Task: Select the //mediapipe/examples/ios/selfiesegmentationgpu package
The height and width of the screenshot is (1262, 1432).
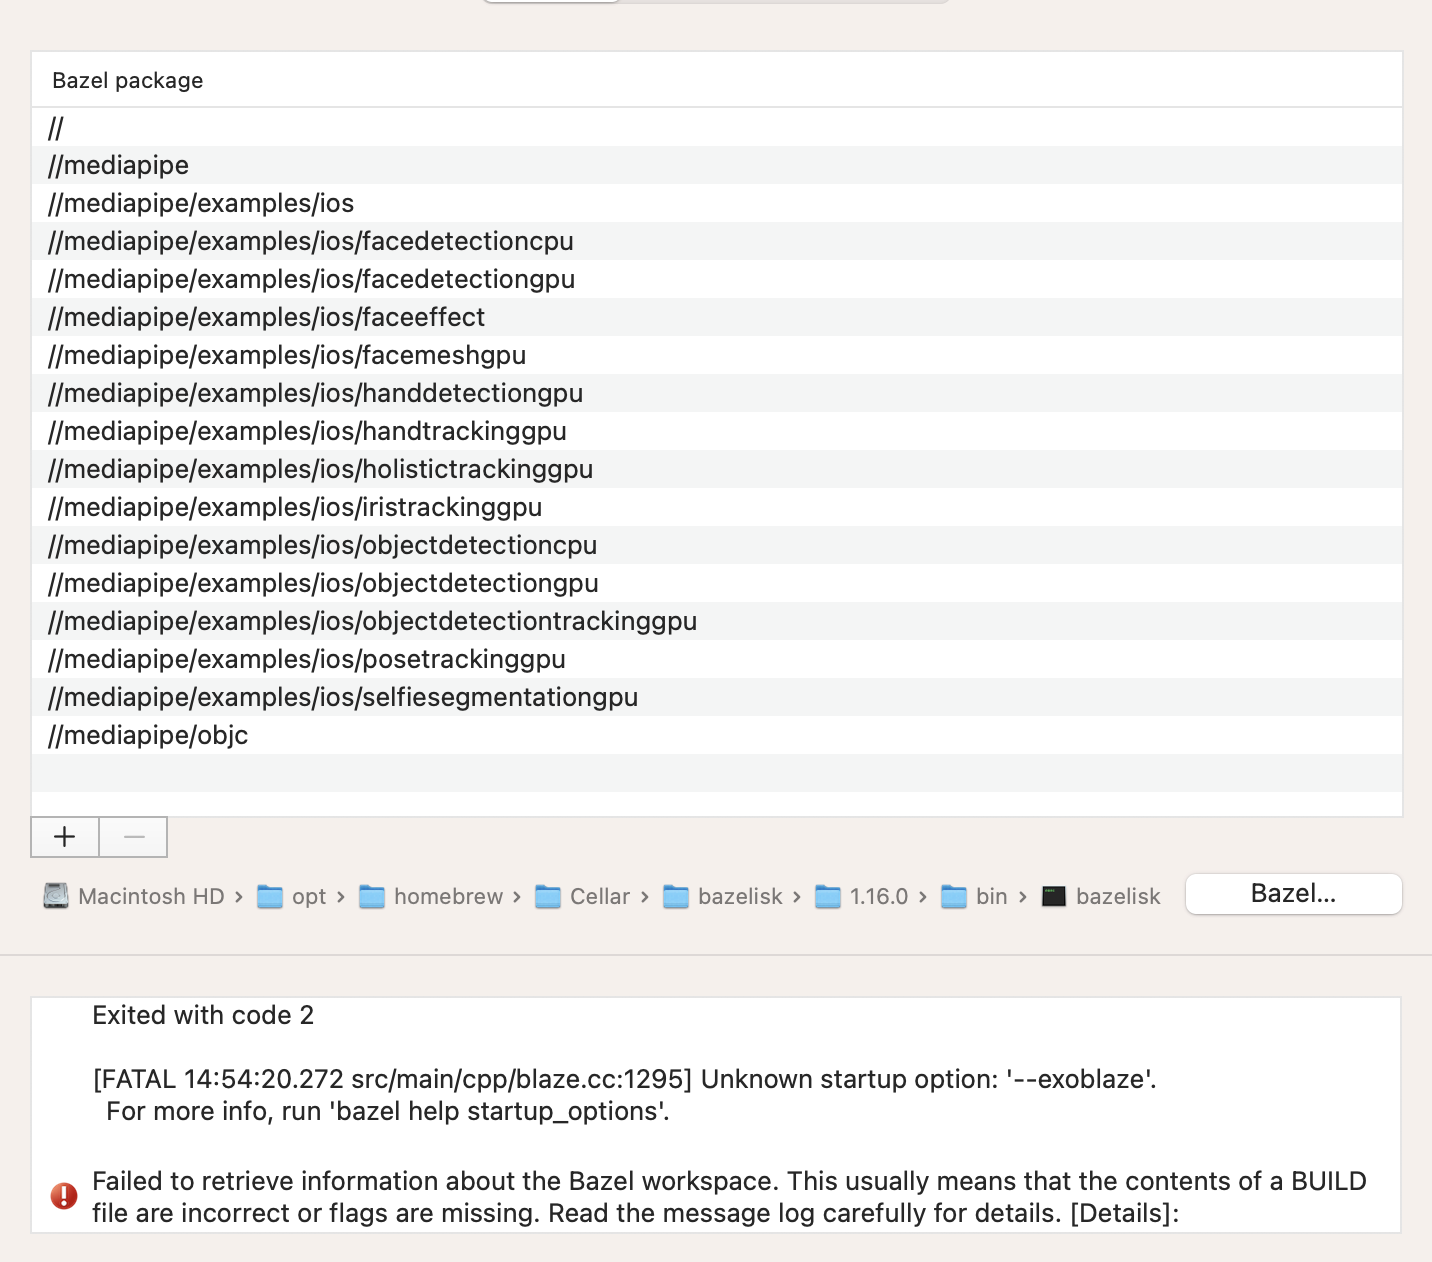Action: pos(343,697)
